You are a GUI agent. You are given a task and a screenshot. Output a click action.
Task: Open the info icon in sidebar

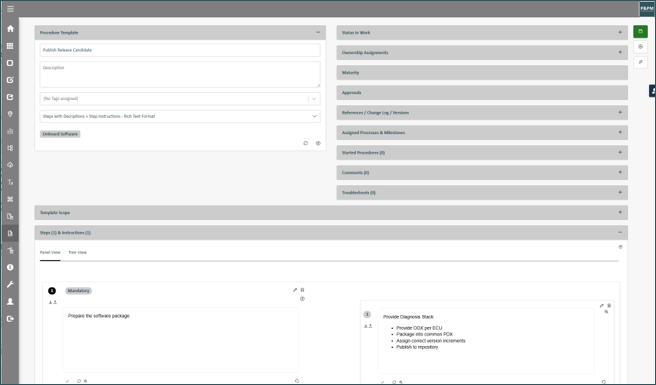pos(10,267)
